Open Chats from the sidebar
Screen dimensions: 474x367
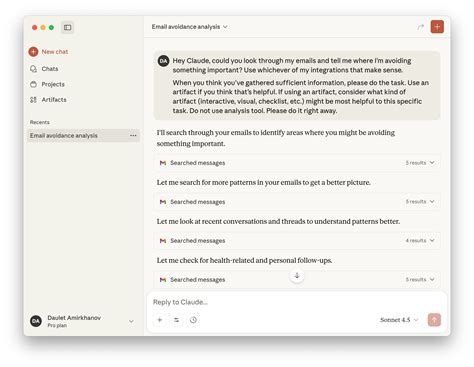(x=50, y=69)
